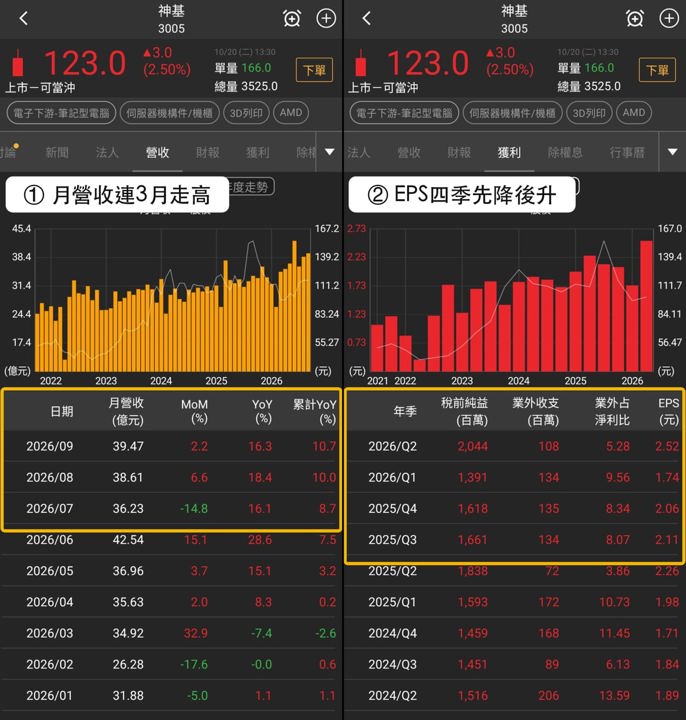Screen dimensions: 686x720
Task: Select the 2026/02 revenue row
Action: [171, 664]
